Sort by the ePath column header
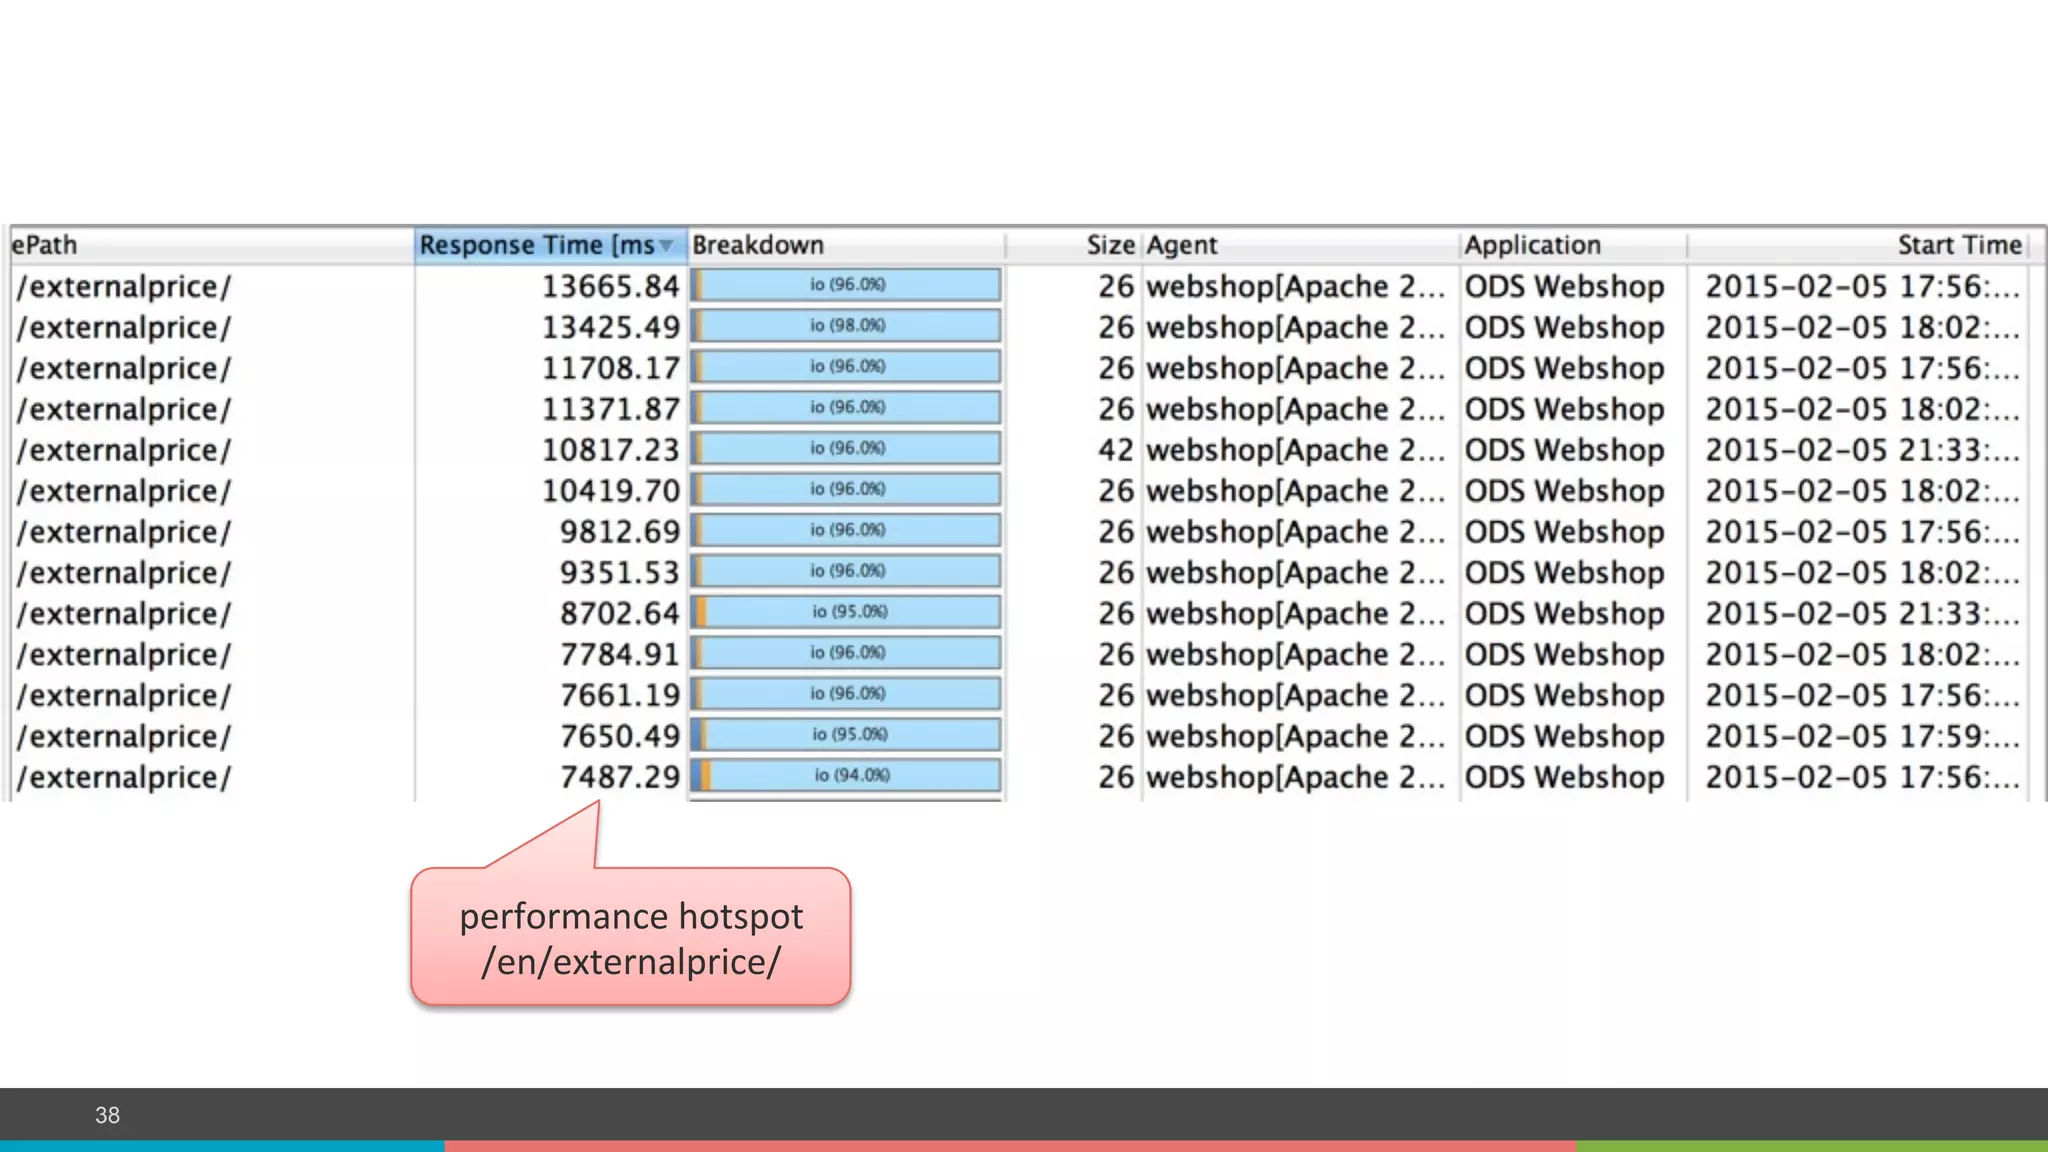The image size is (2048, 1152). pos(212,245)
